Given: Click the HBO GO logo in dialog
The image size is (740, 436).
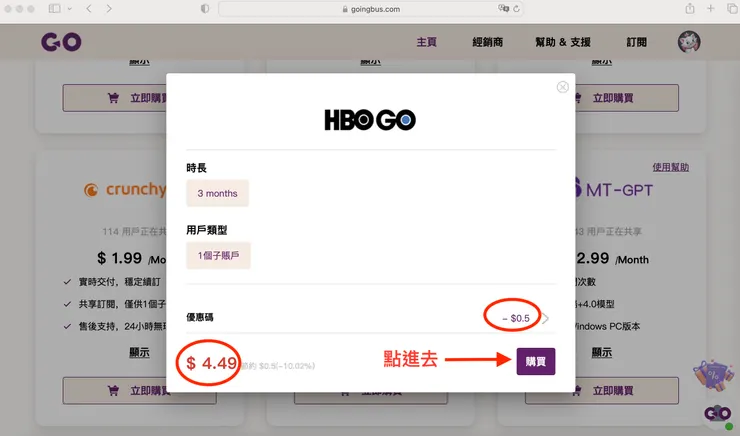Looking at the screenshot, I should (370, 120).
